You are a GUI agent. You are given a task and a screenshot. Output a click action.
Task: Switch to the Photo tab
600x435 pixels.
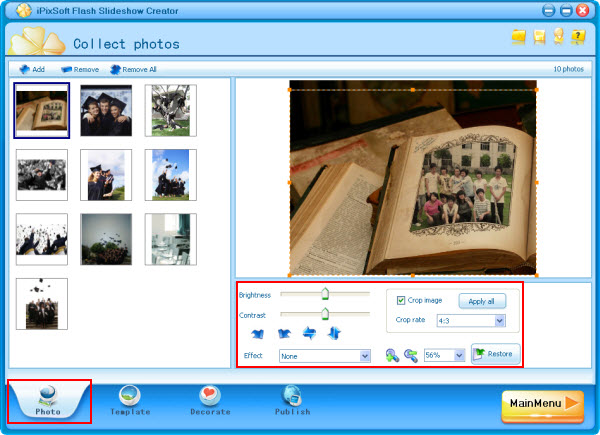coord(48,401)
